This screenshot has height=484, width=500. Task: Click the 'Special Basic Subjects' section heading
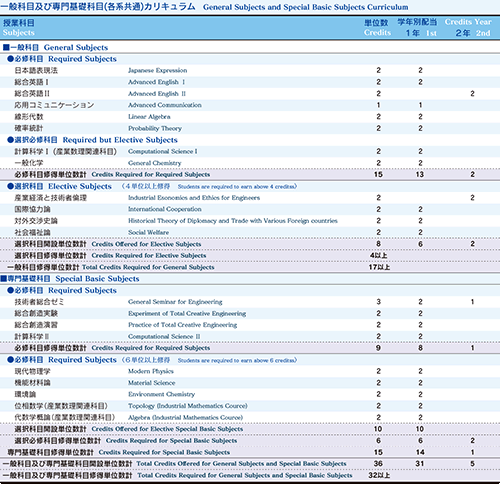click(97, 279)
